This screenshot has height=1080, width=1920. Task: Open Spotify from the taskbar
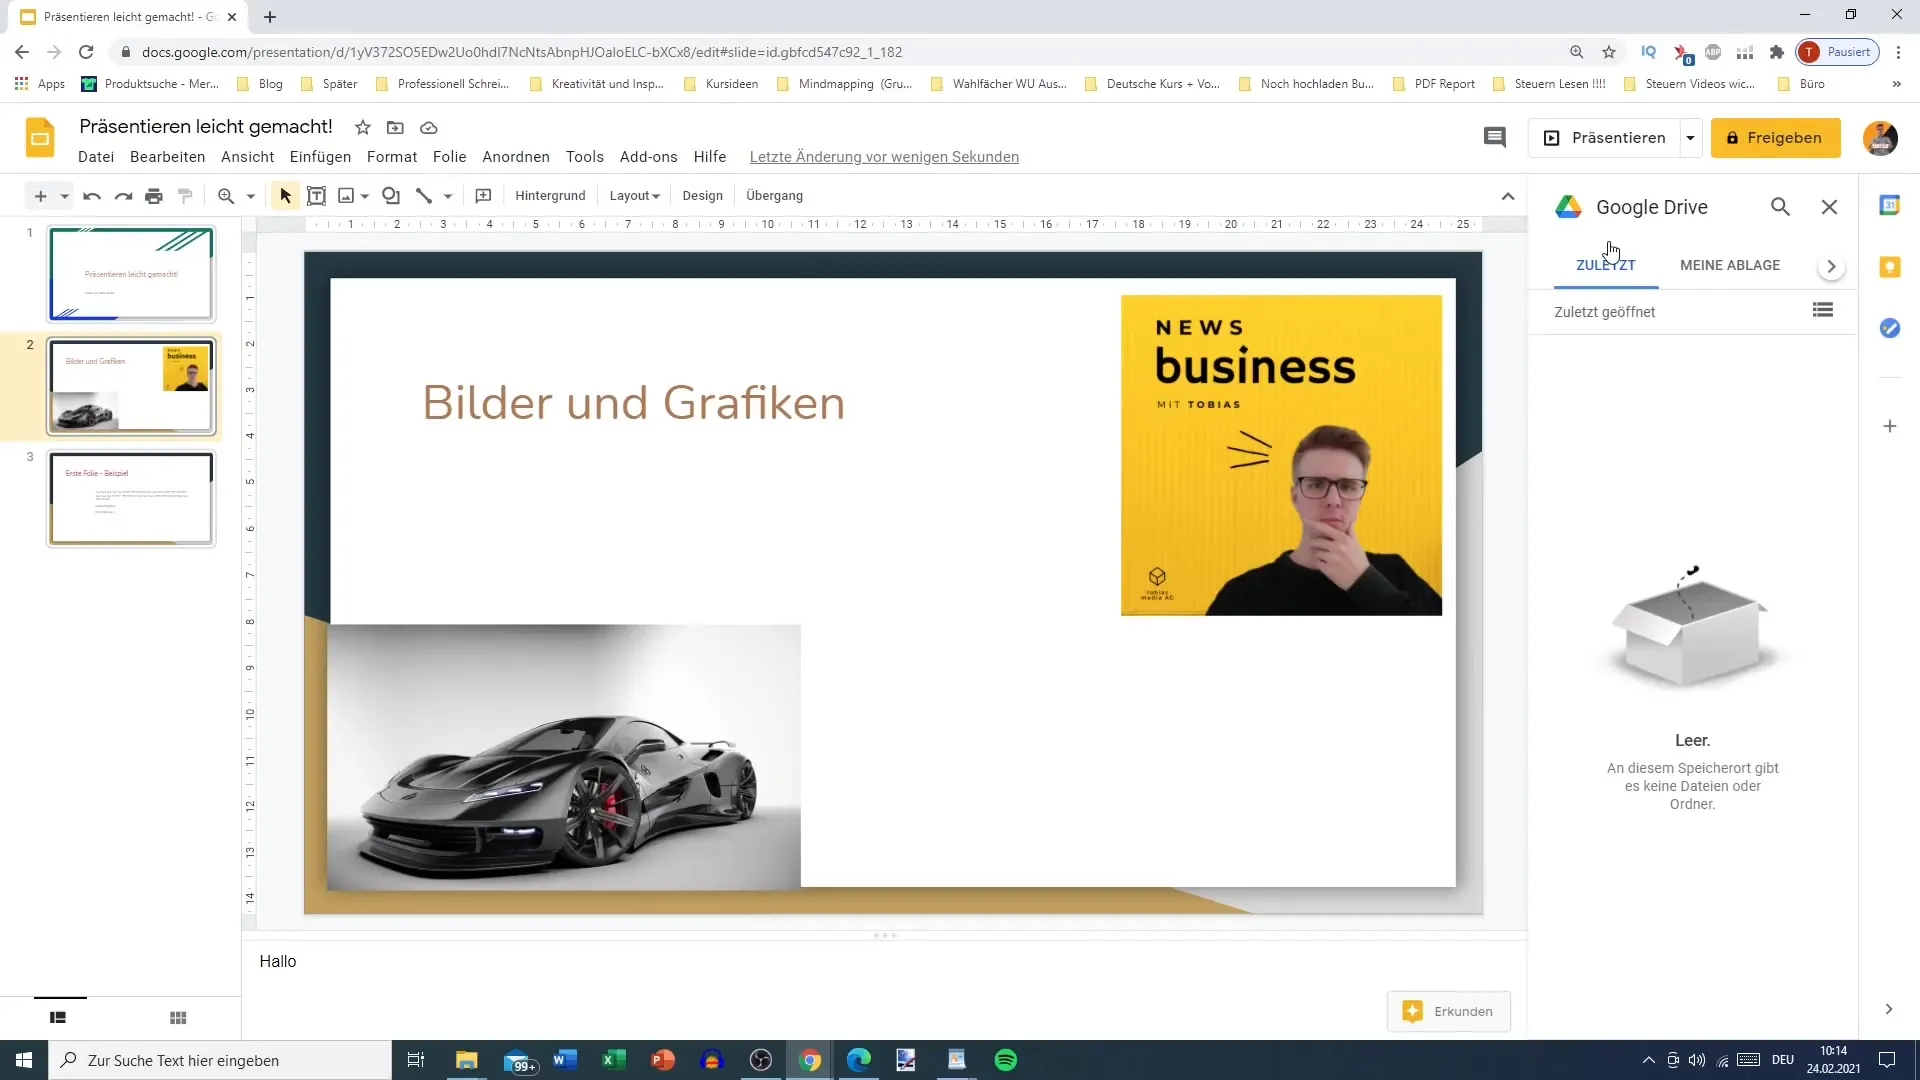[x=1006, y=1060]
